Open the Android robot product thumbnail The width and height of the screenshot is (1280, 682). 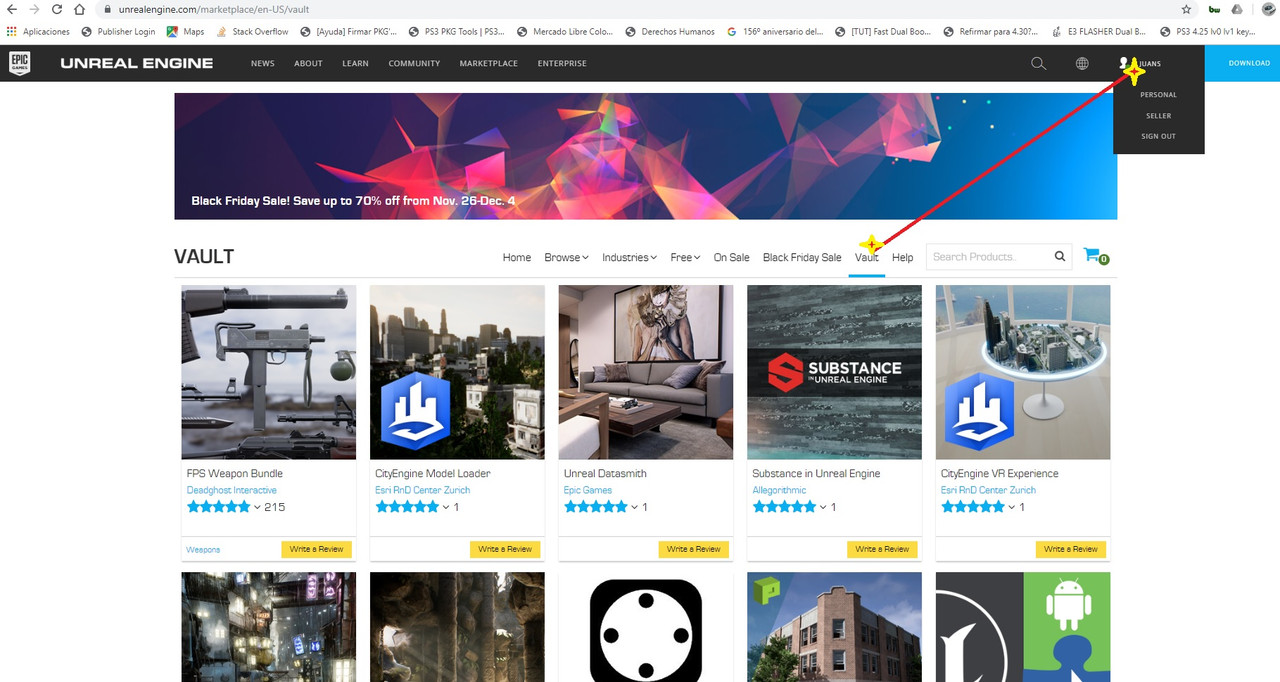tap(1023, 627)
